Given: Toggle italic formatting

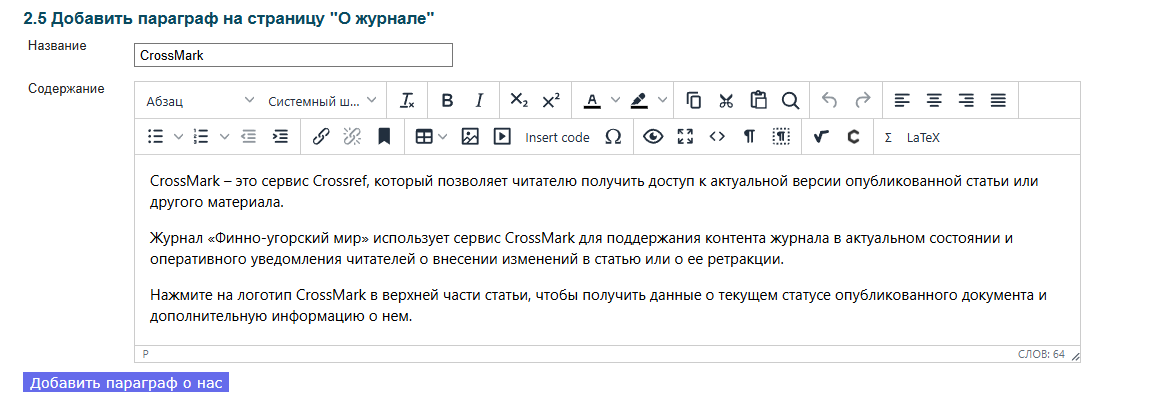Looking at the screenshot, I should click(479, 100).
